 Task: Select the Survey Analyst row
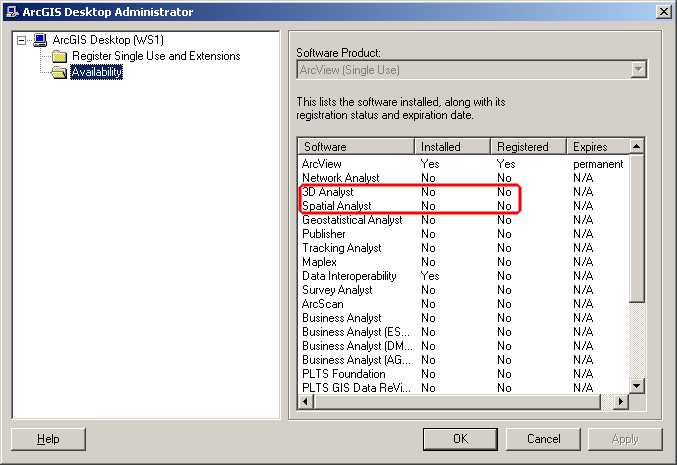coord(464,290)
